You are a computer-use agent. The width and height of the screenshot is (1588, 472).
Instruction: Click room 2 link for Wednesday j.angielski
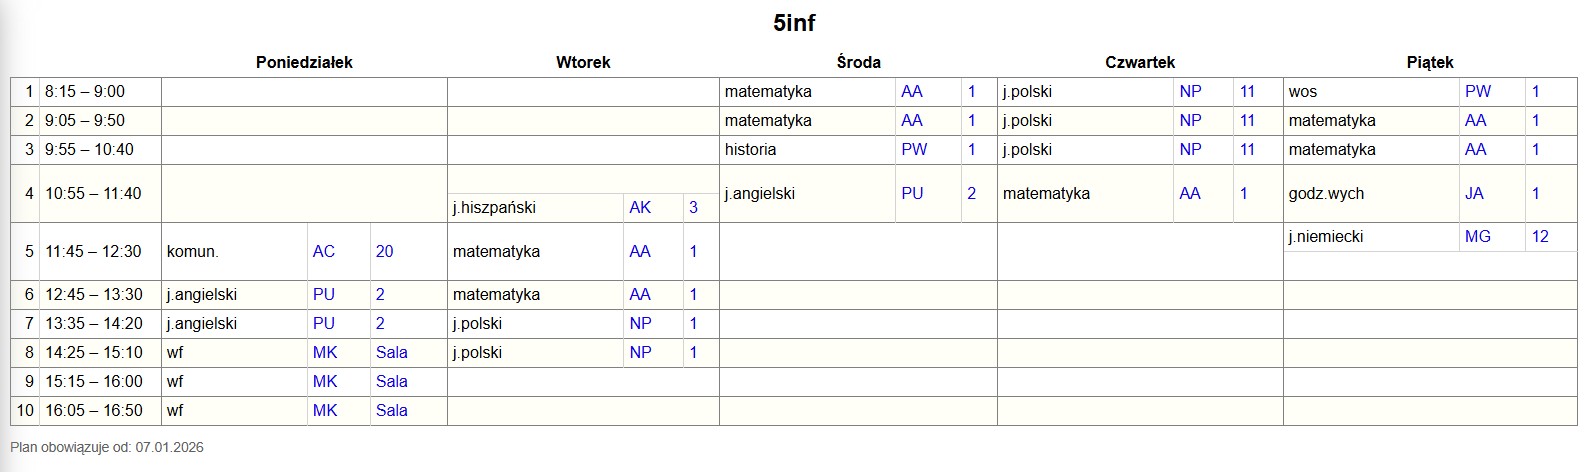coord(971,193)
